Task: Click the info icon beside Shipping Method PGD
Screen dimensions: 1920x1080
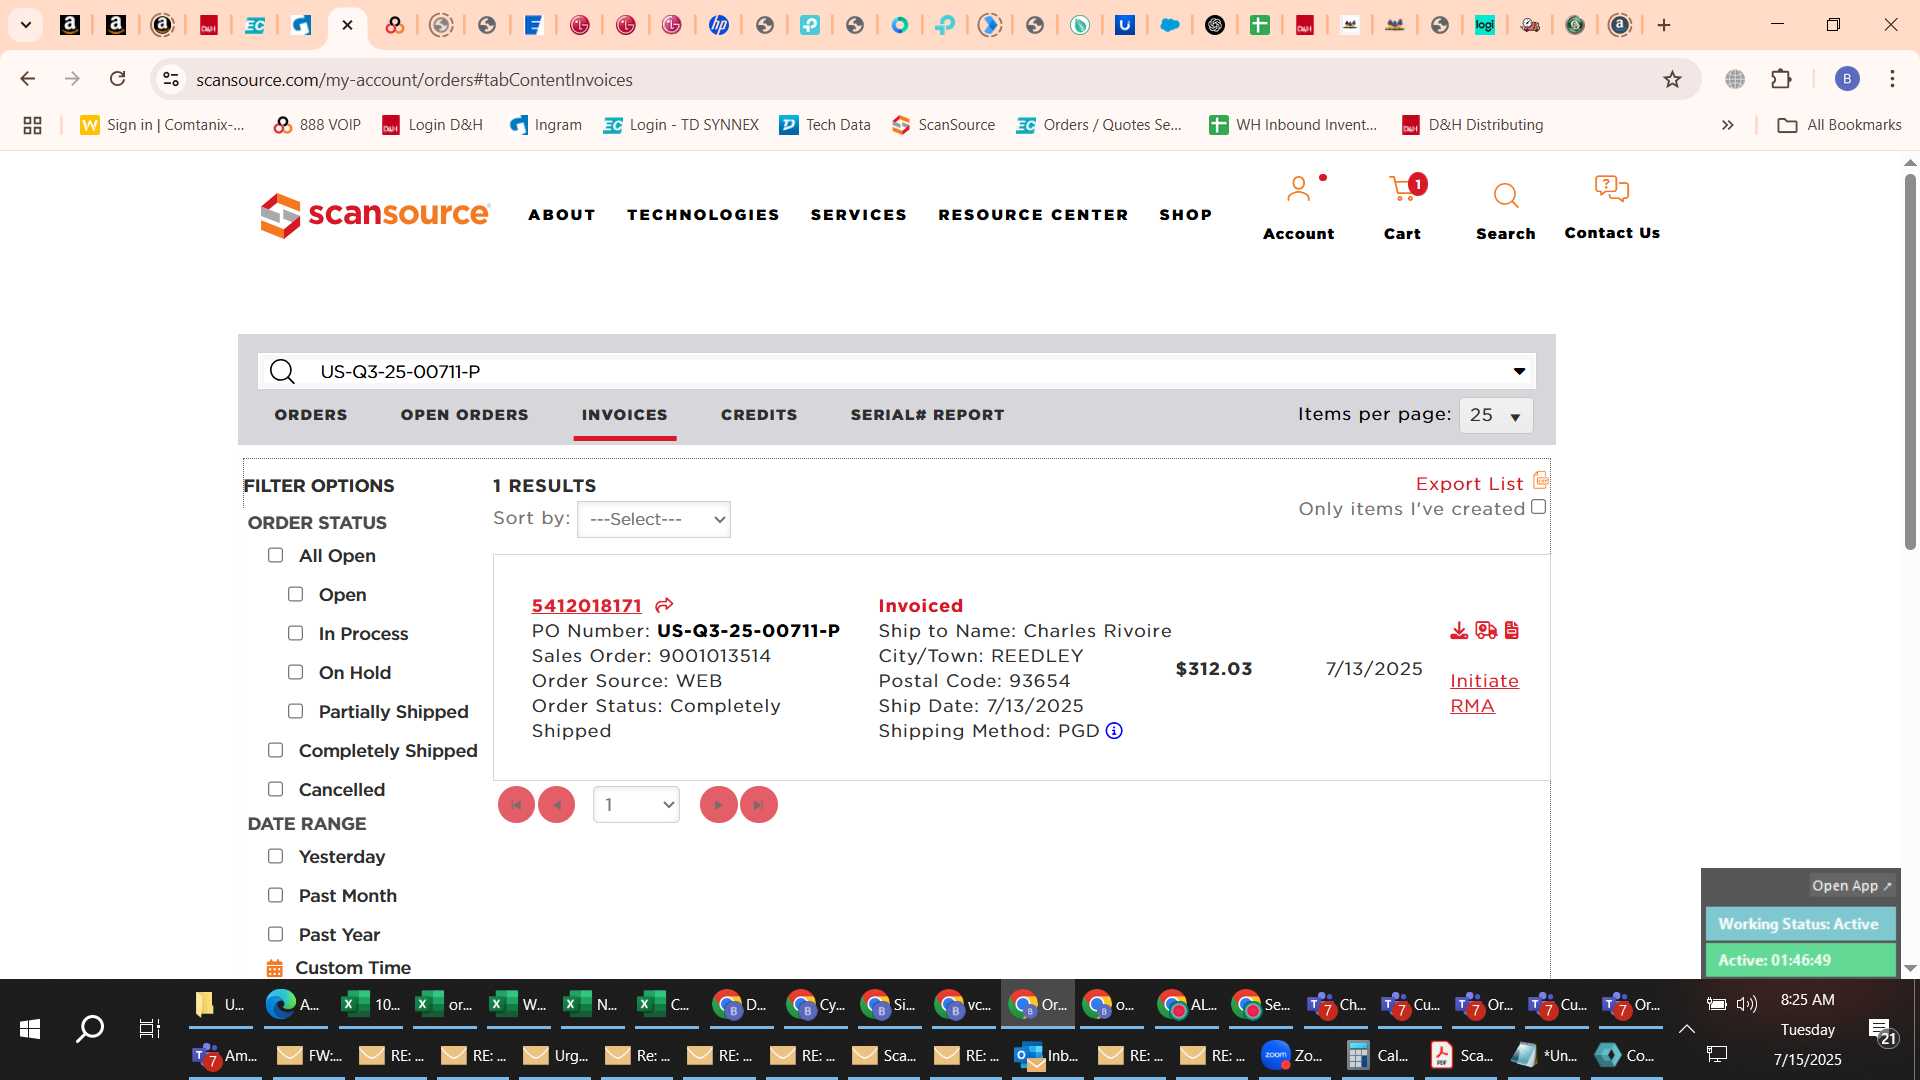Action: click(x=1114, y=731)
